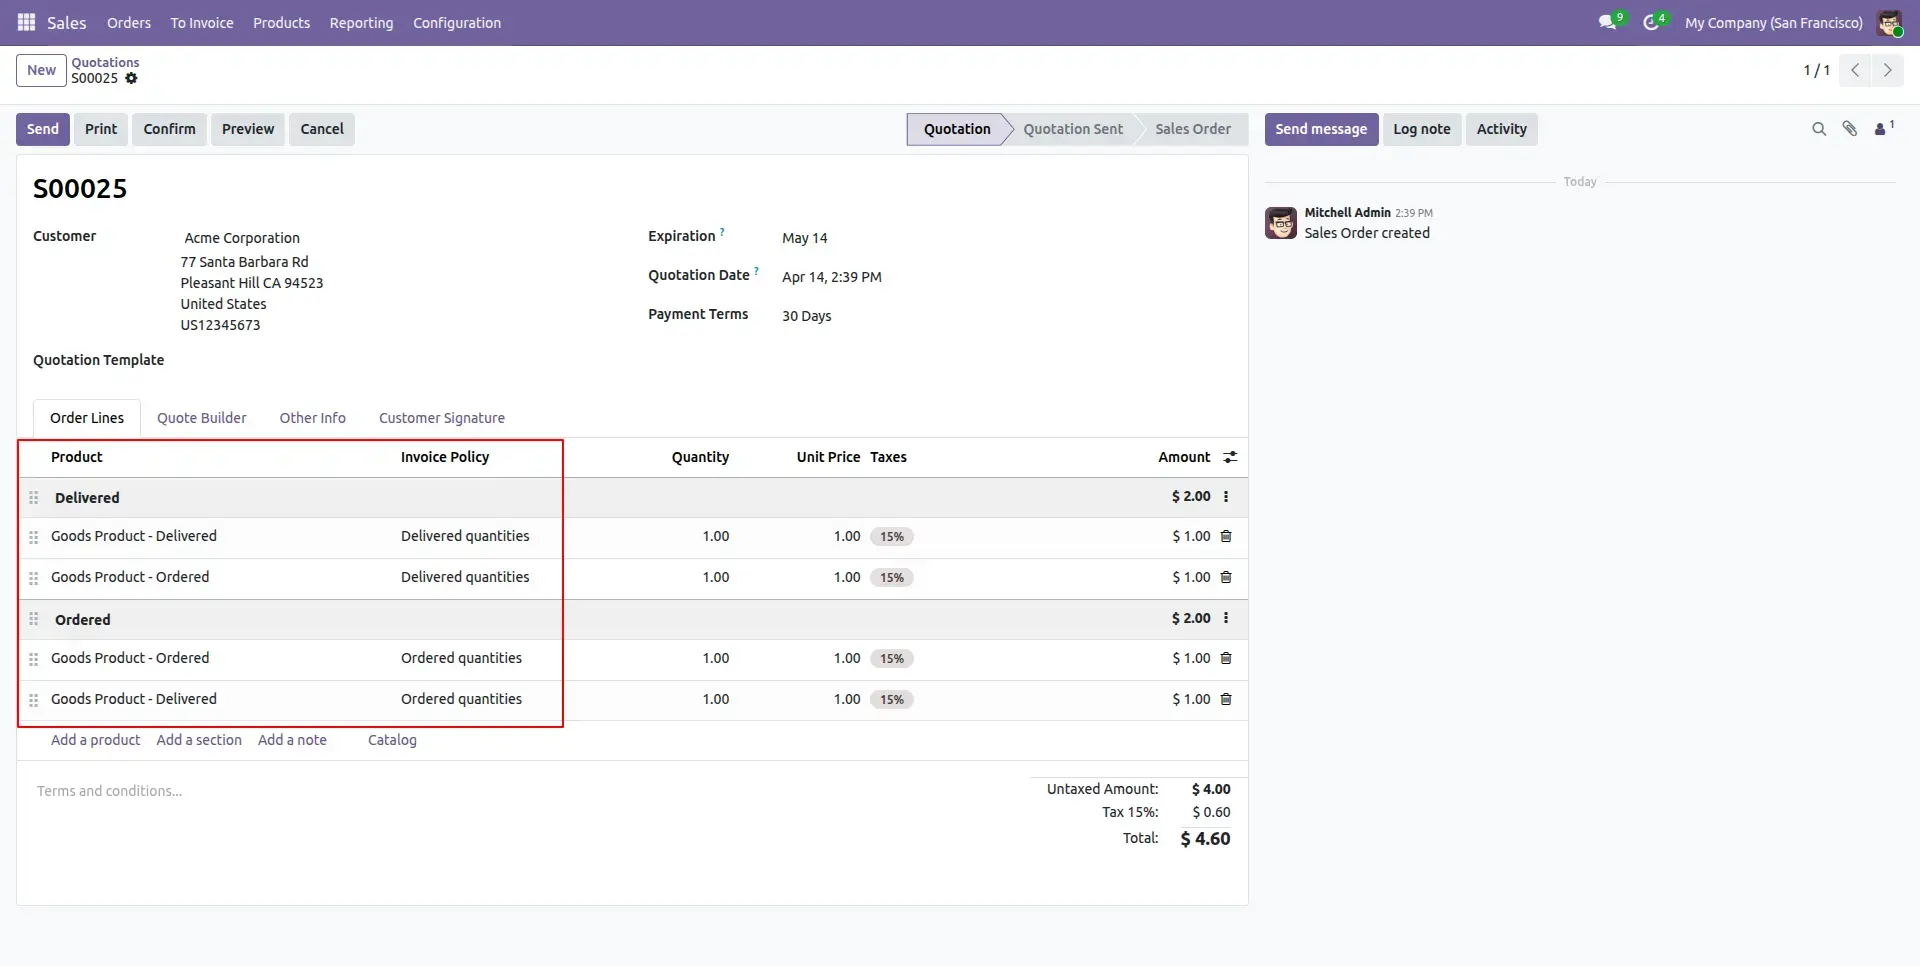The image size is (1920, 966).
Task: Open the attachments paperclip icon
Action: [x=1850, y=129]
